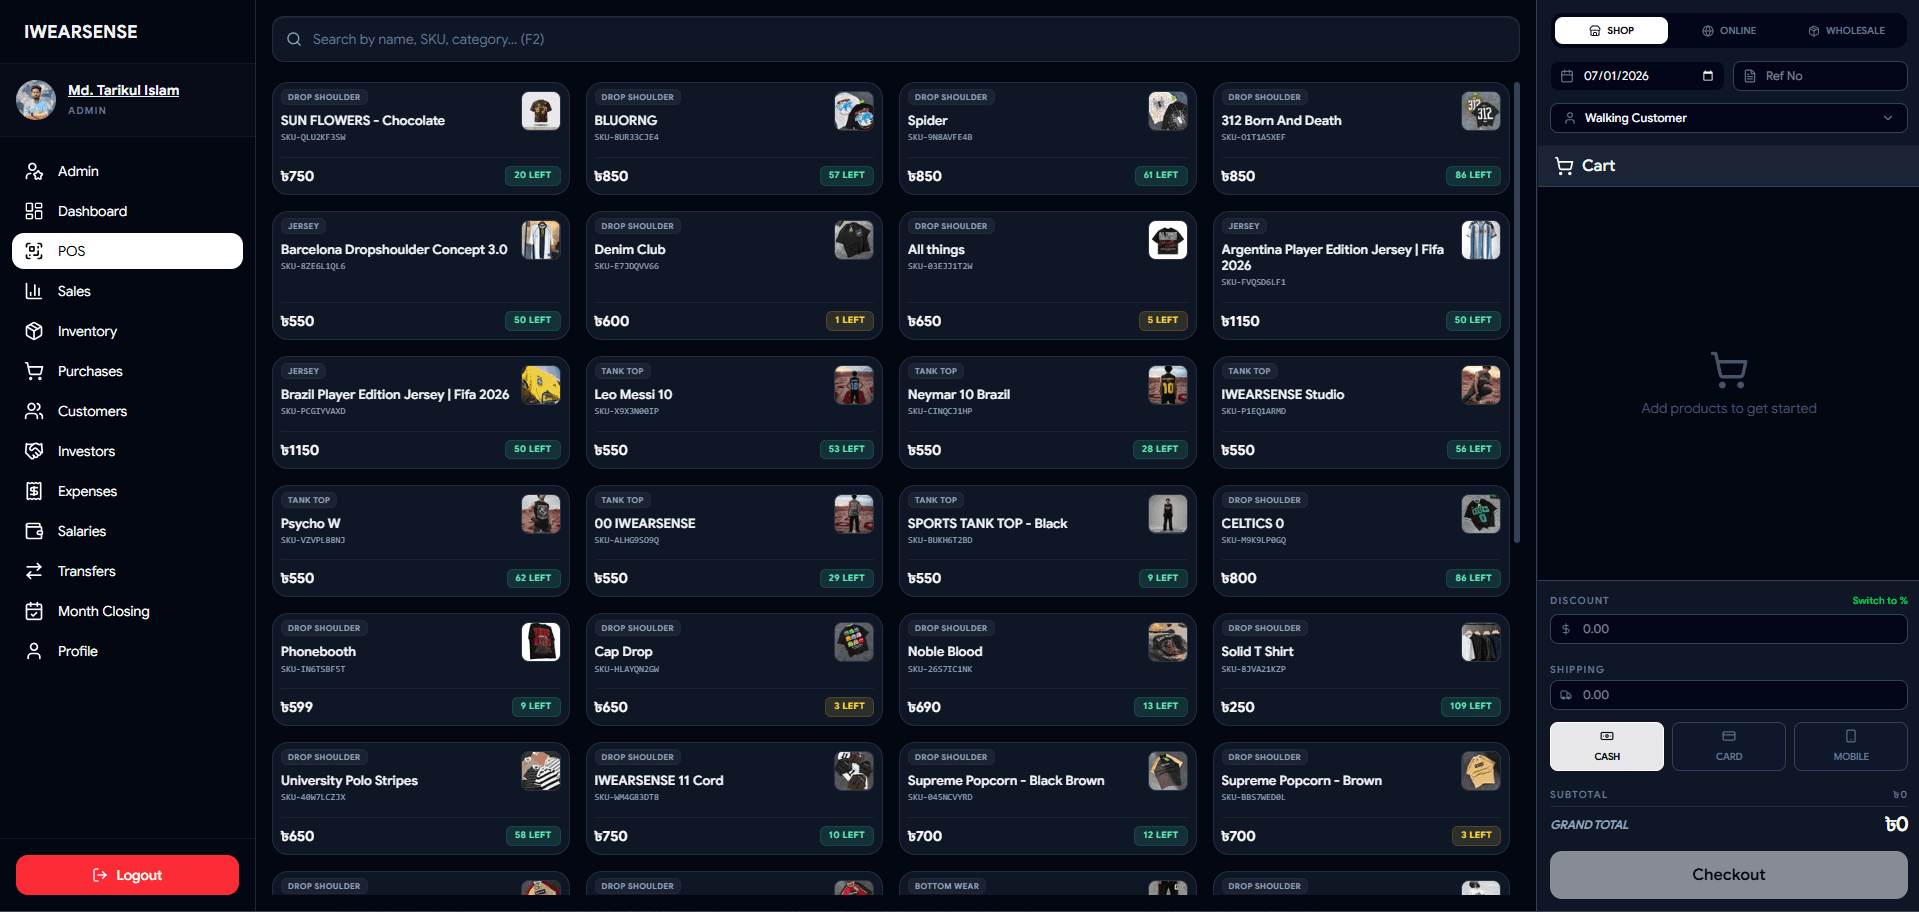Click the Cap Drop thumbnail
This screenshot has width=1919, height=912.
[854, 642]
